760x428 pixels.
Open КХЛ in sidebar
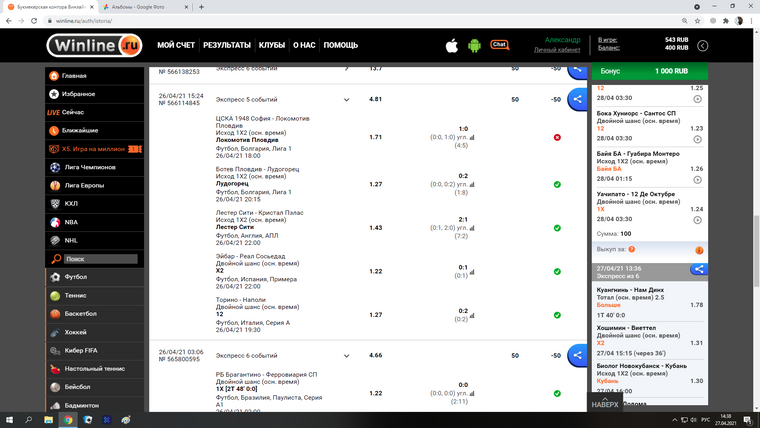point(95,204)
